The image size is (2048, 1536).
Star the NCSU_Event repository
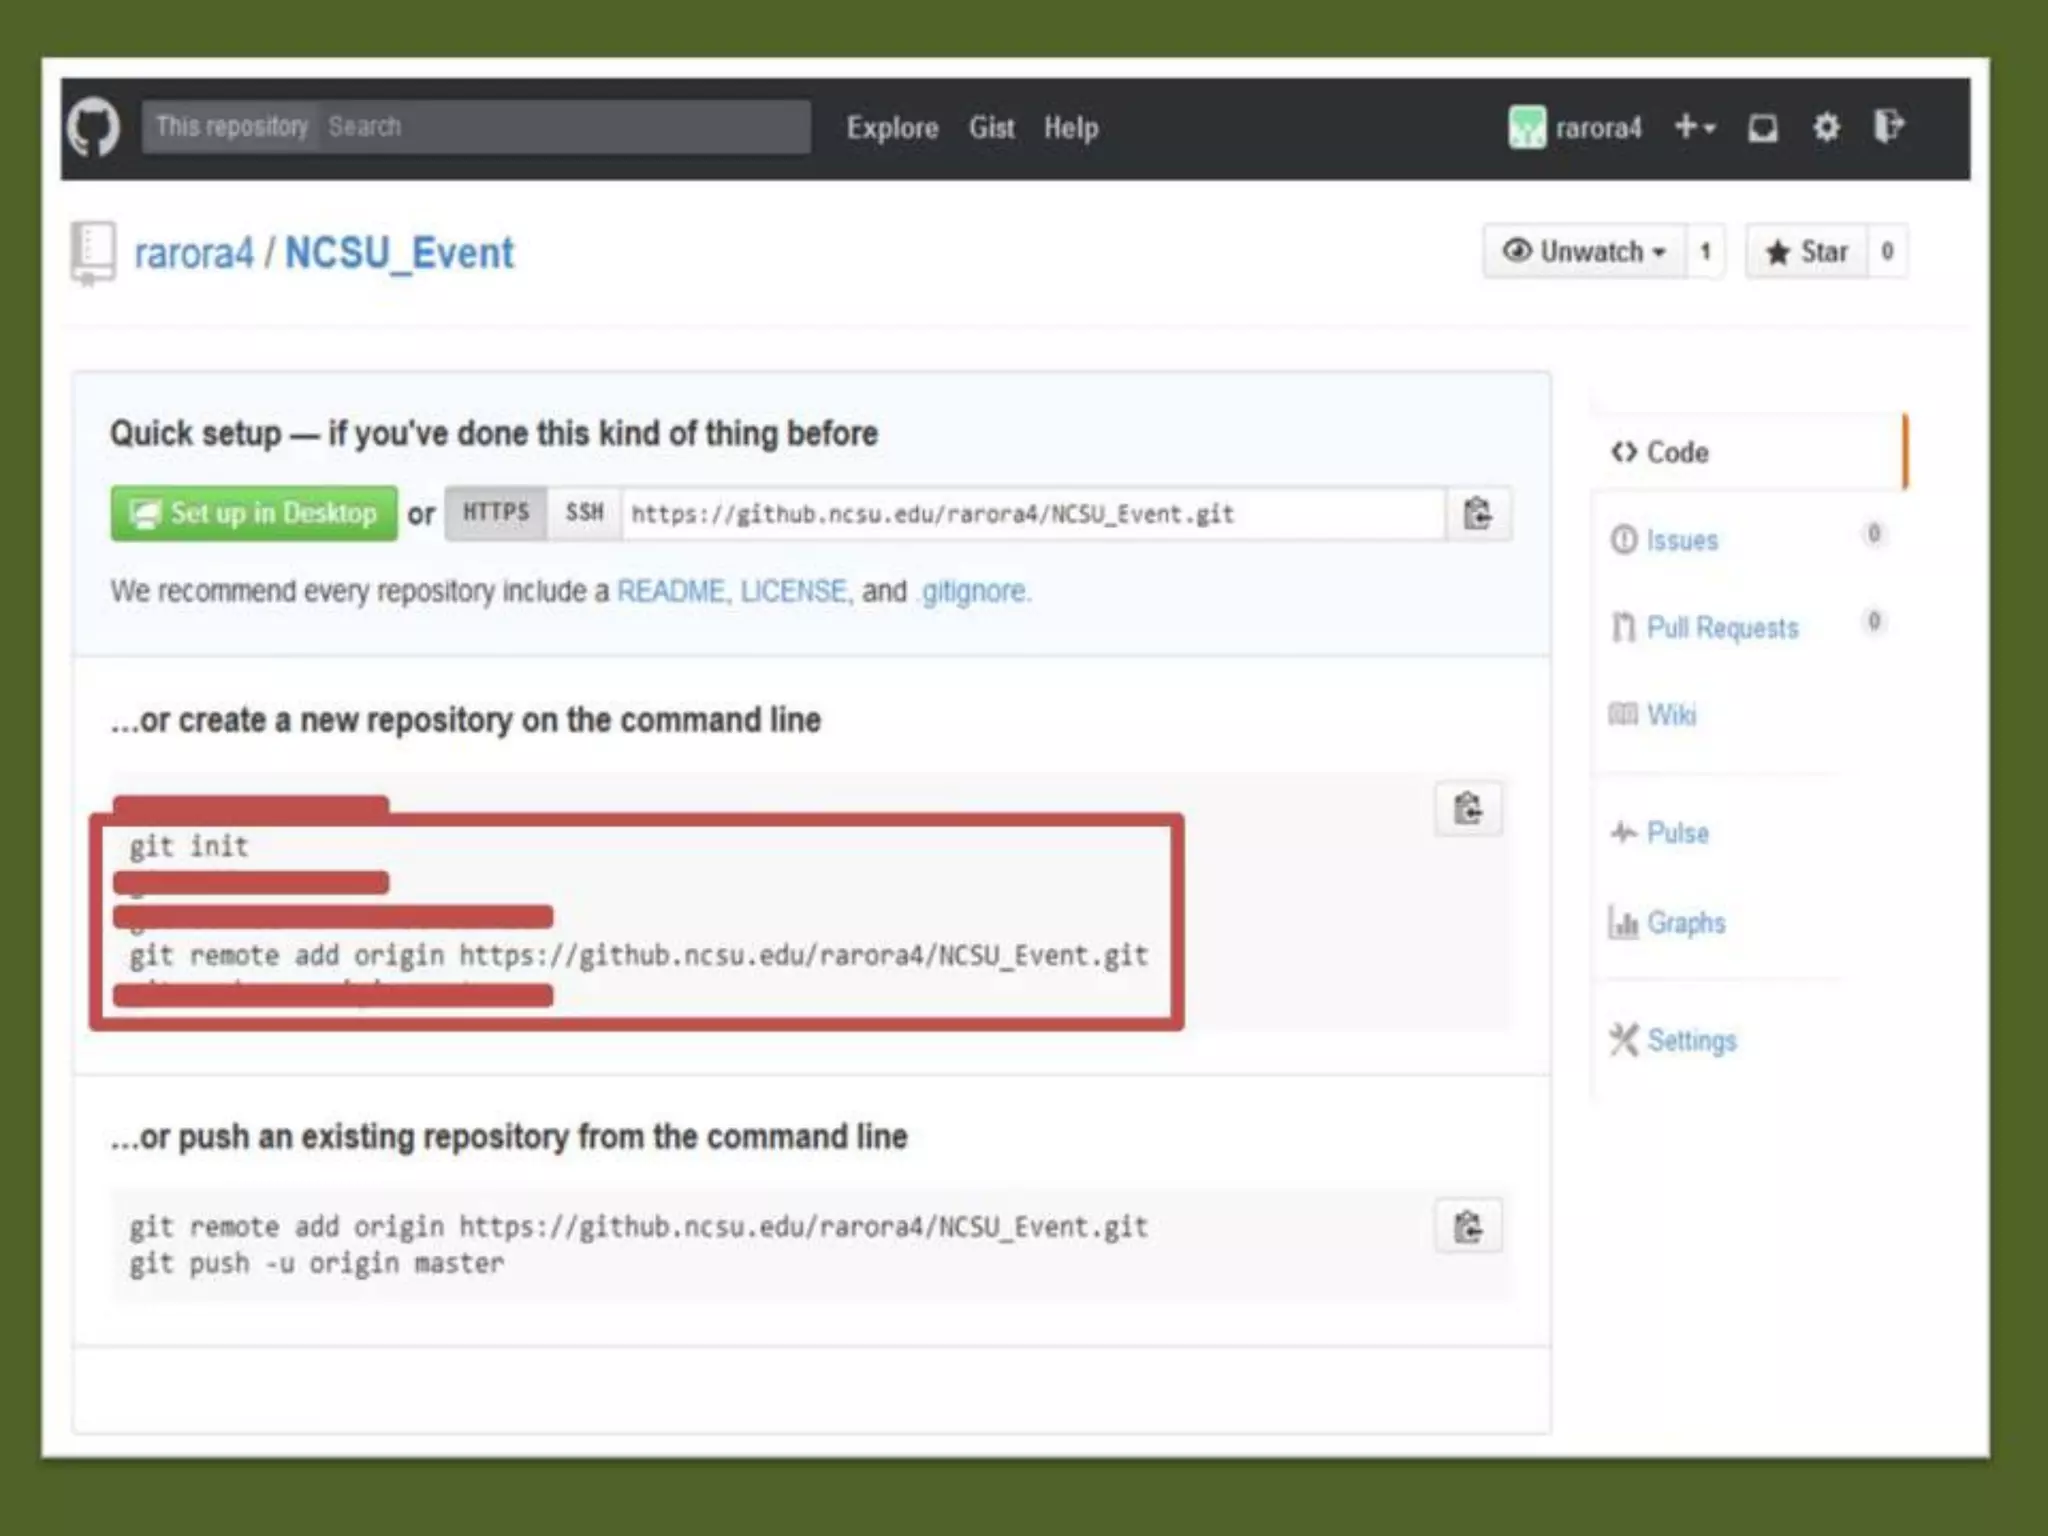click(x=1807, y=252)
